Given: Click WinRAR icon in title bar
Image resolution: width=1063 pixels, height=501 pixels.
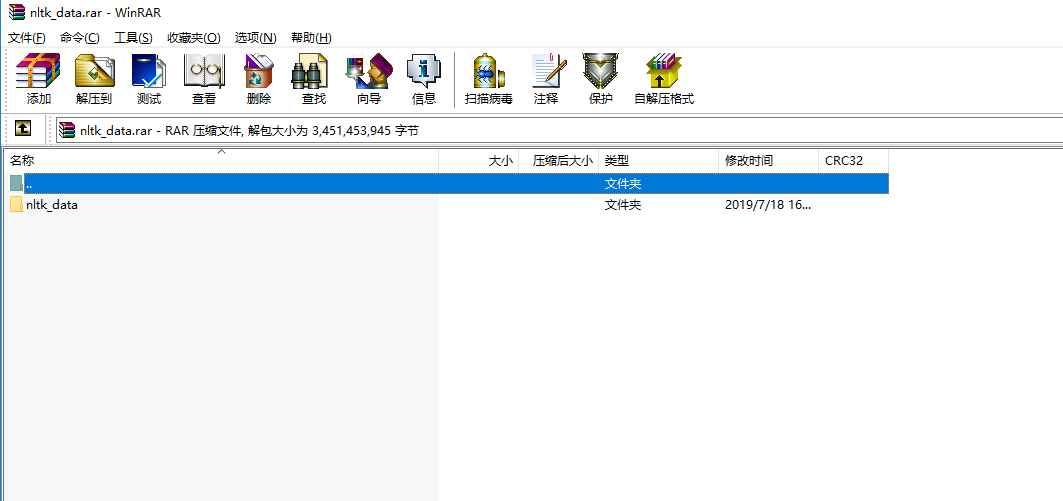Looking at the screenshot, I should tap(16, 12).
